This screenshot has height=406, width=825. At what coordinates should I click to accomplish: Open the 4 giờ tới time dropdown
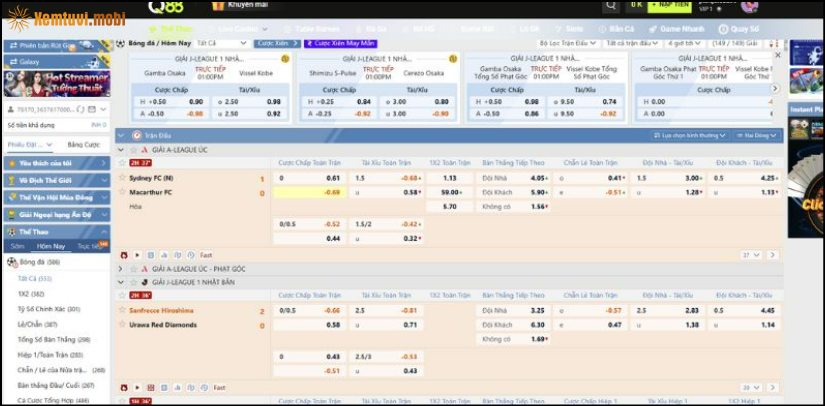tap(686, 43)
